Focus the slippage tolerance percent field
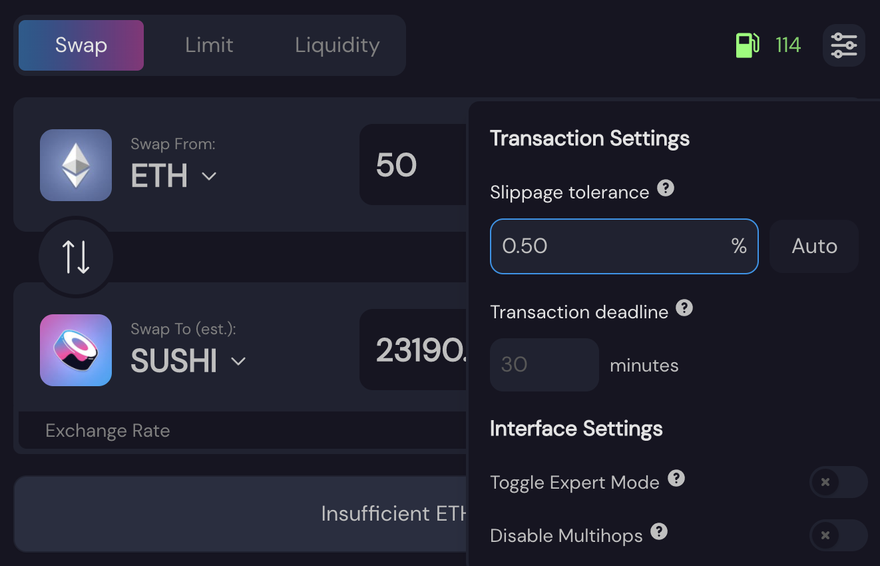This screenshot has height=566, width=880. coord(624,246)
